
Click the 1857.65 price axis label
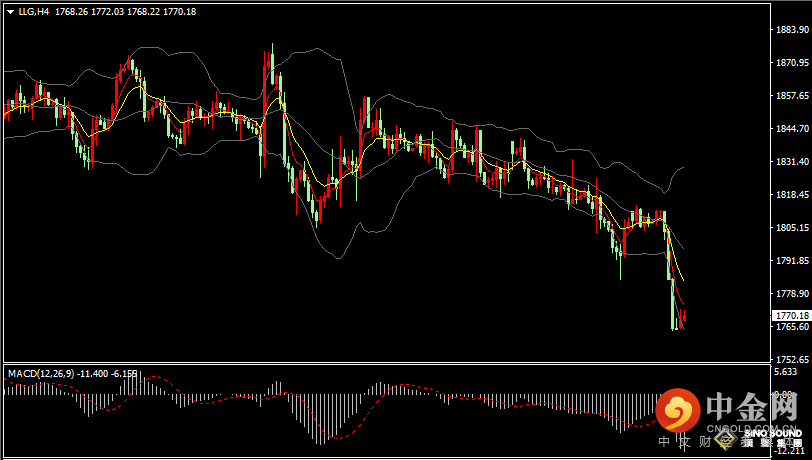tap(792, 96)
